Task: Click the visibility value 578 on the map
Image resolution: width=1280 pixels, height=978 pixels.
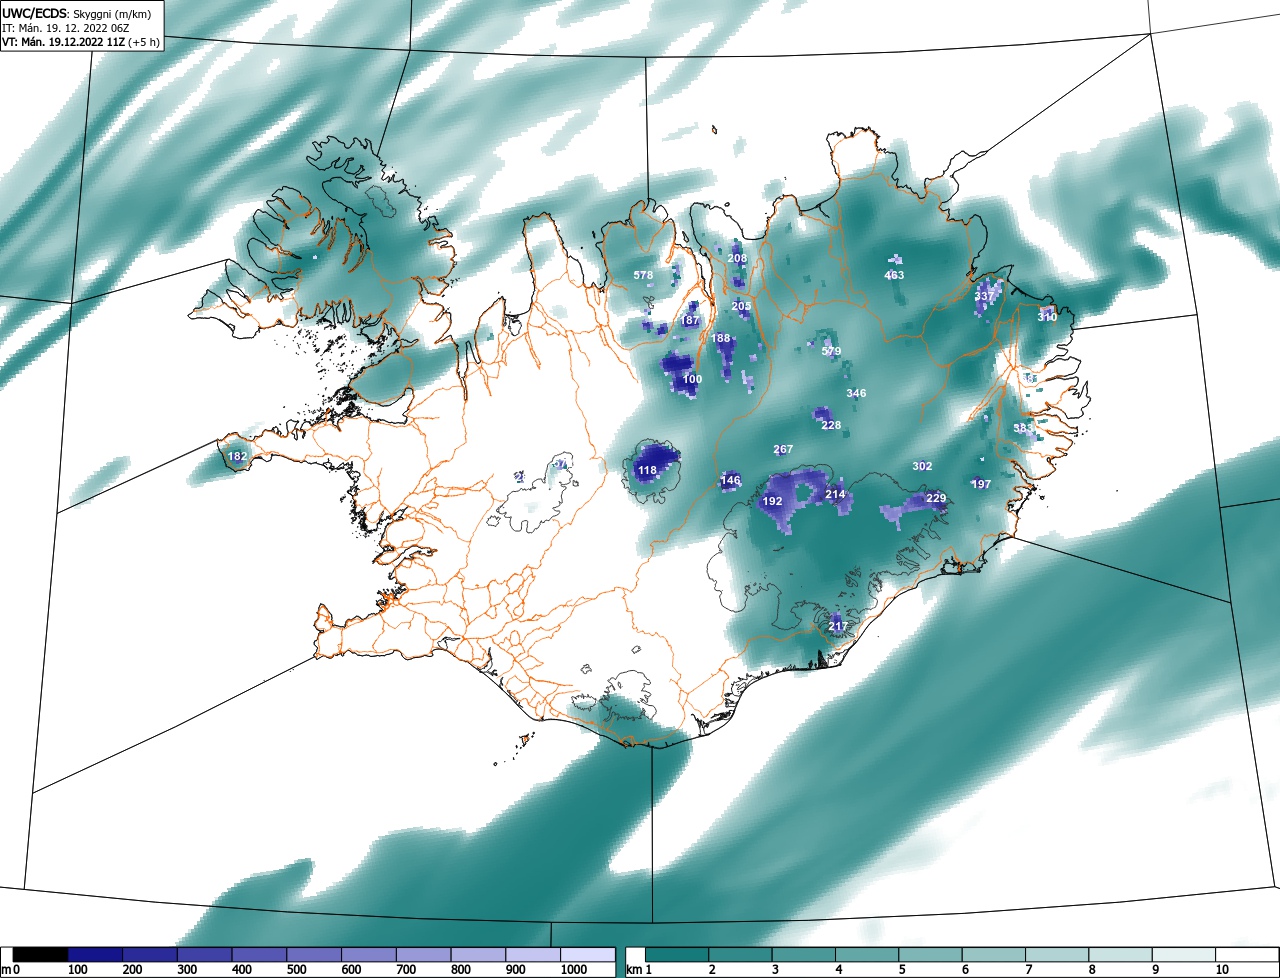Action: (x=643, y=275)
